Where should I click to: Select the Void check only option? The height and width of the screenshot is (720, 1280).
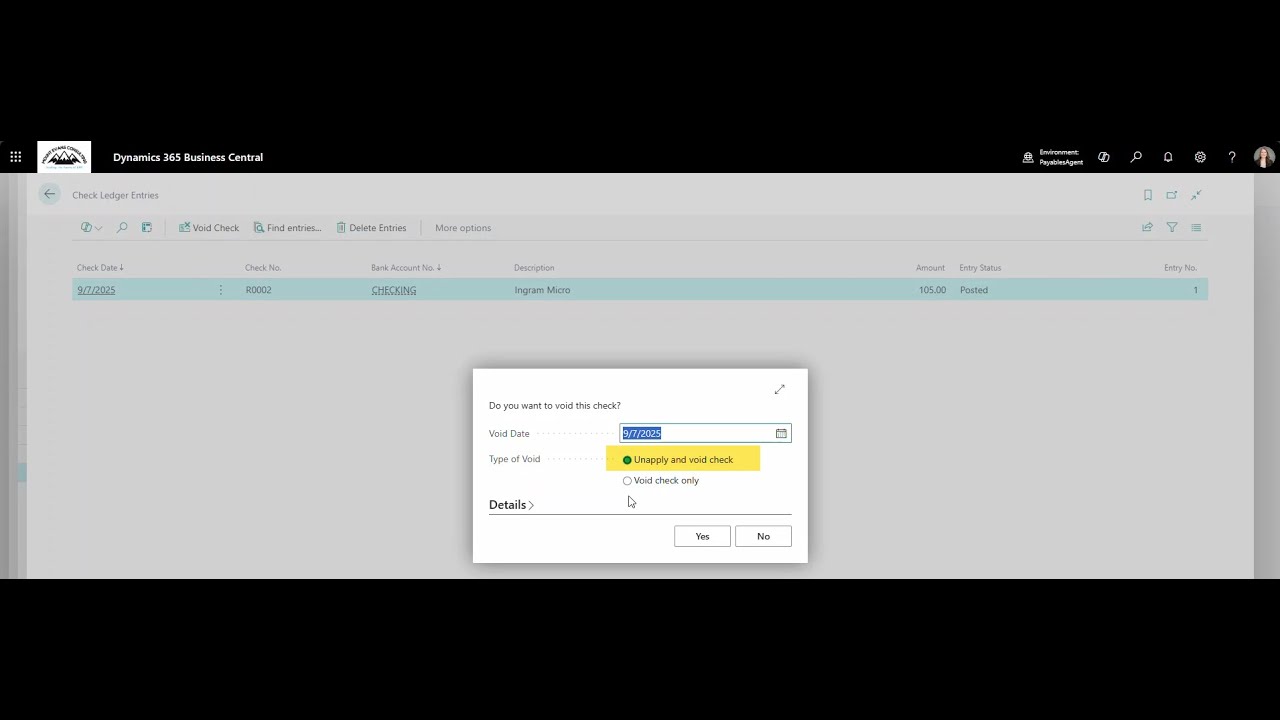[x=661, y=481]
